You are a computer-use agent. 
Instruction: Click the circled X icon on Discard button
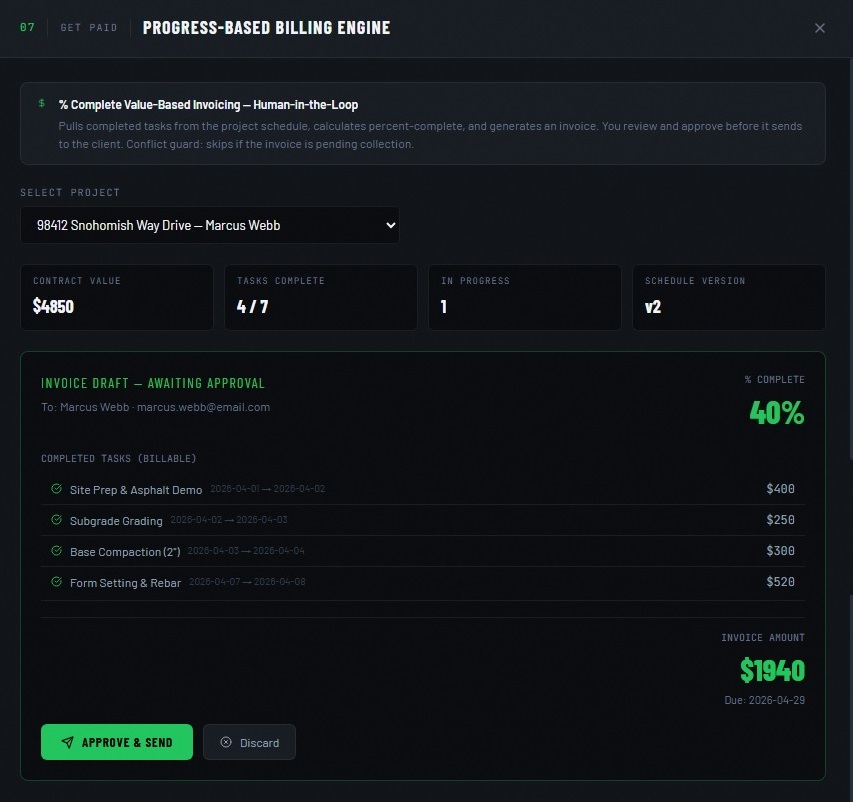pyautogui.click(x=225, y=743)
